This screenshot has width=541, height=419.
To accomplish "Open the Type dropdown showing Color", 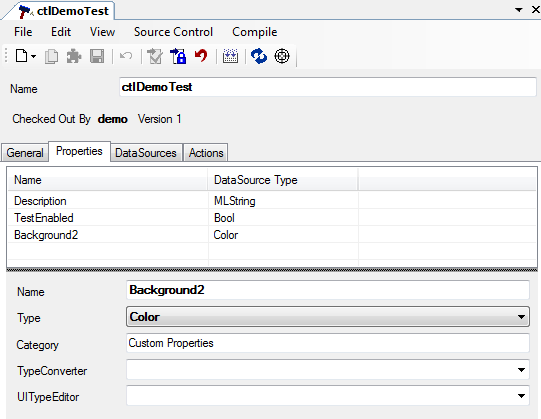I will pyautogui.click(x=328, y=316).
